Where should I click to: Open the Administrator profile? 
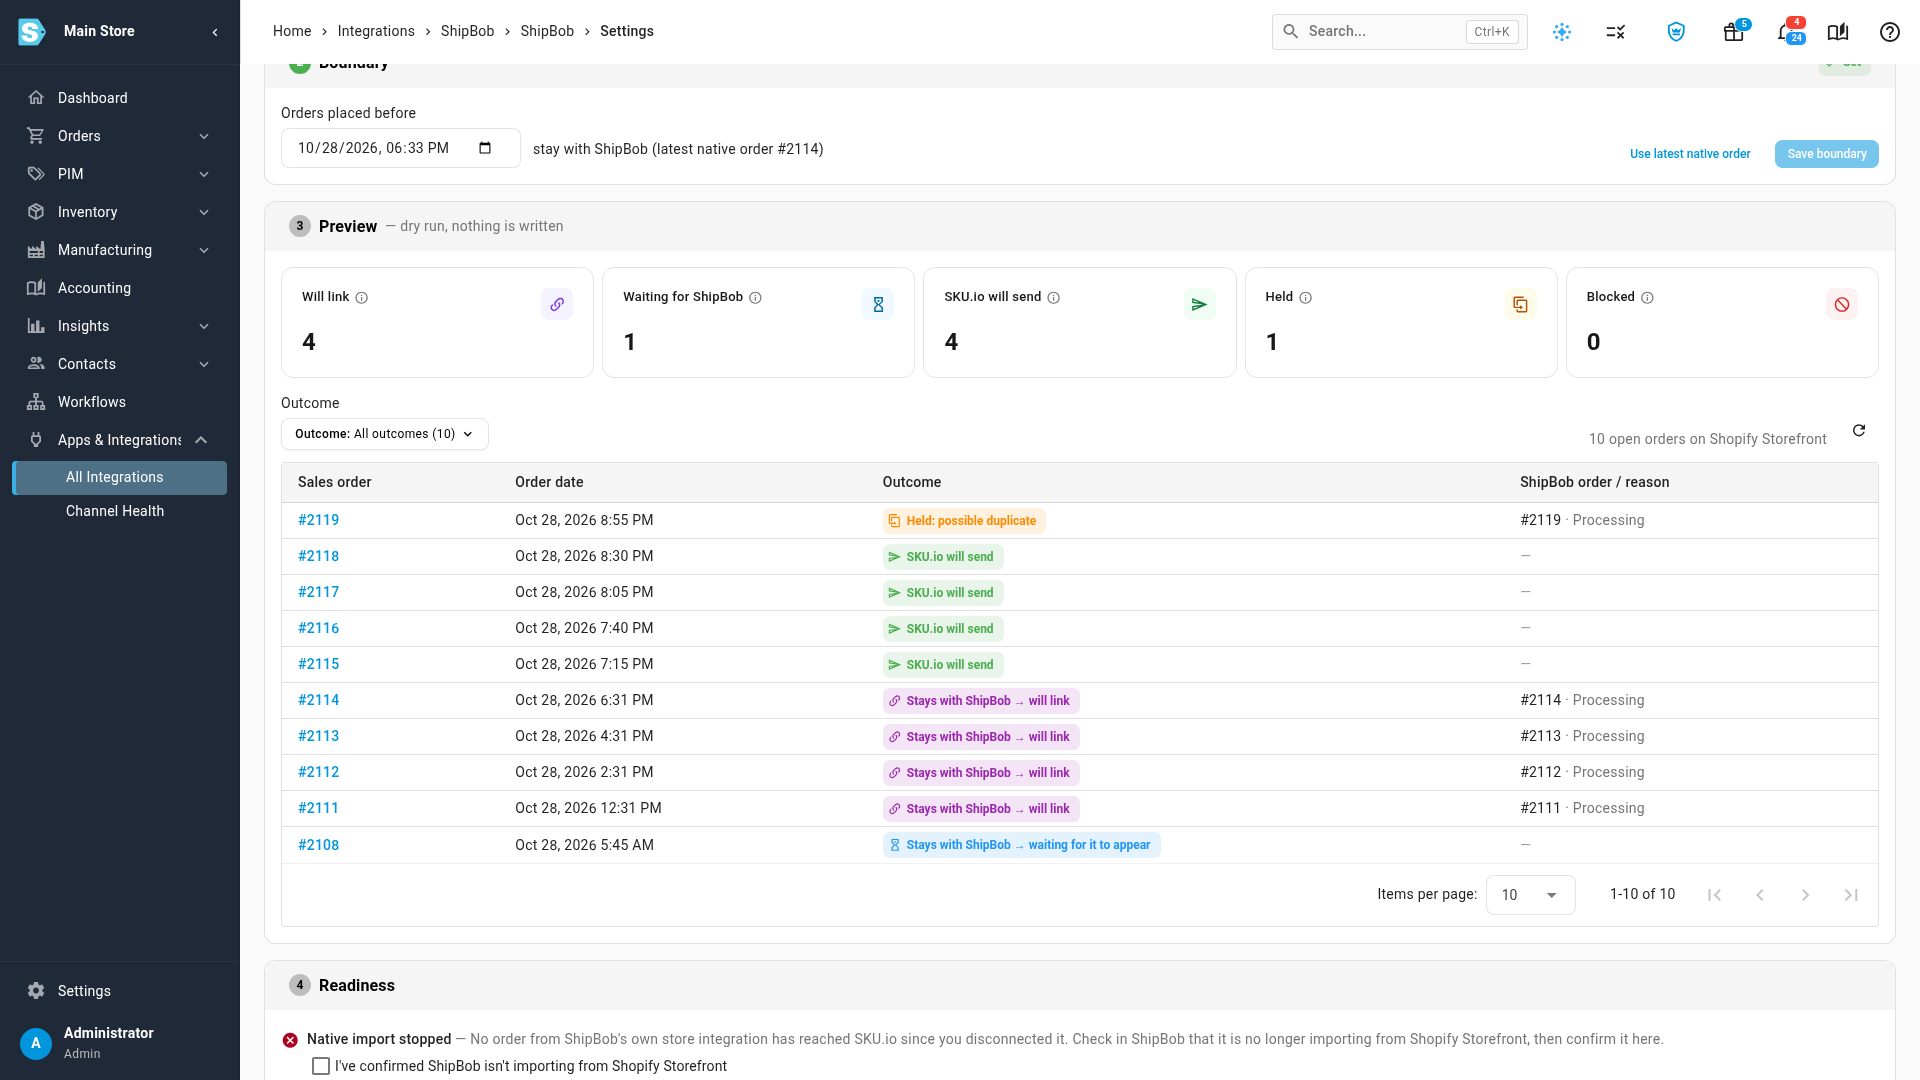[120, 1043]
